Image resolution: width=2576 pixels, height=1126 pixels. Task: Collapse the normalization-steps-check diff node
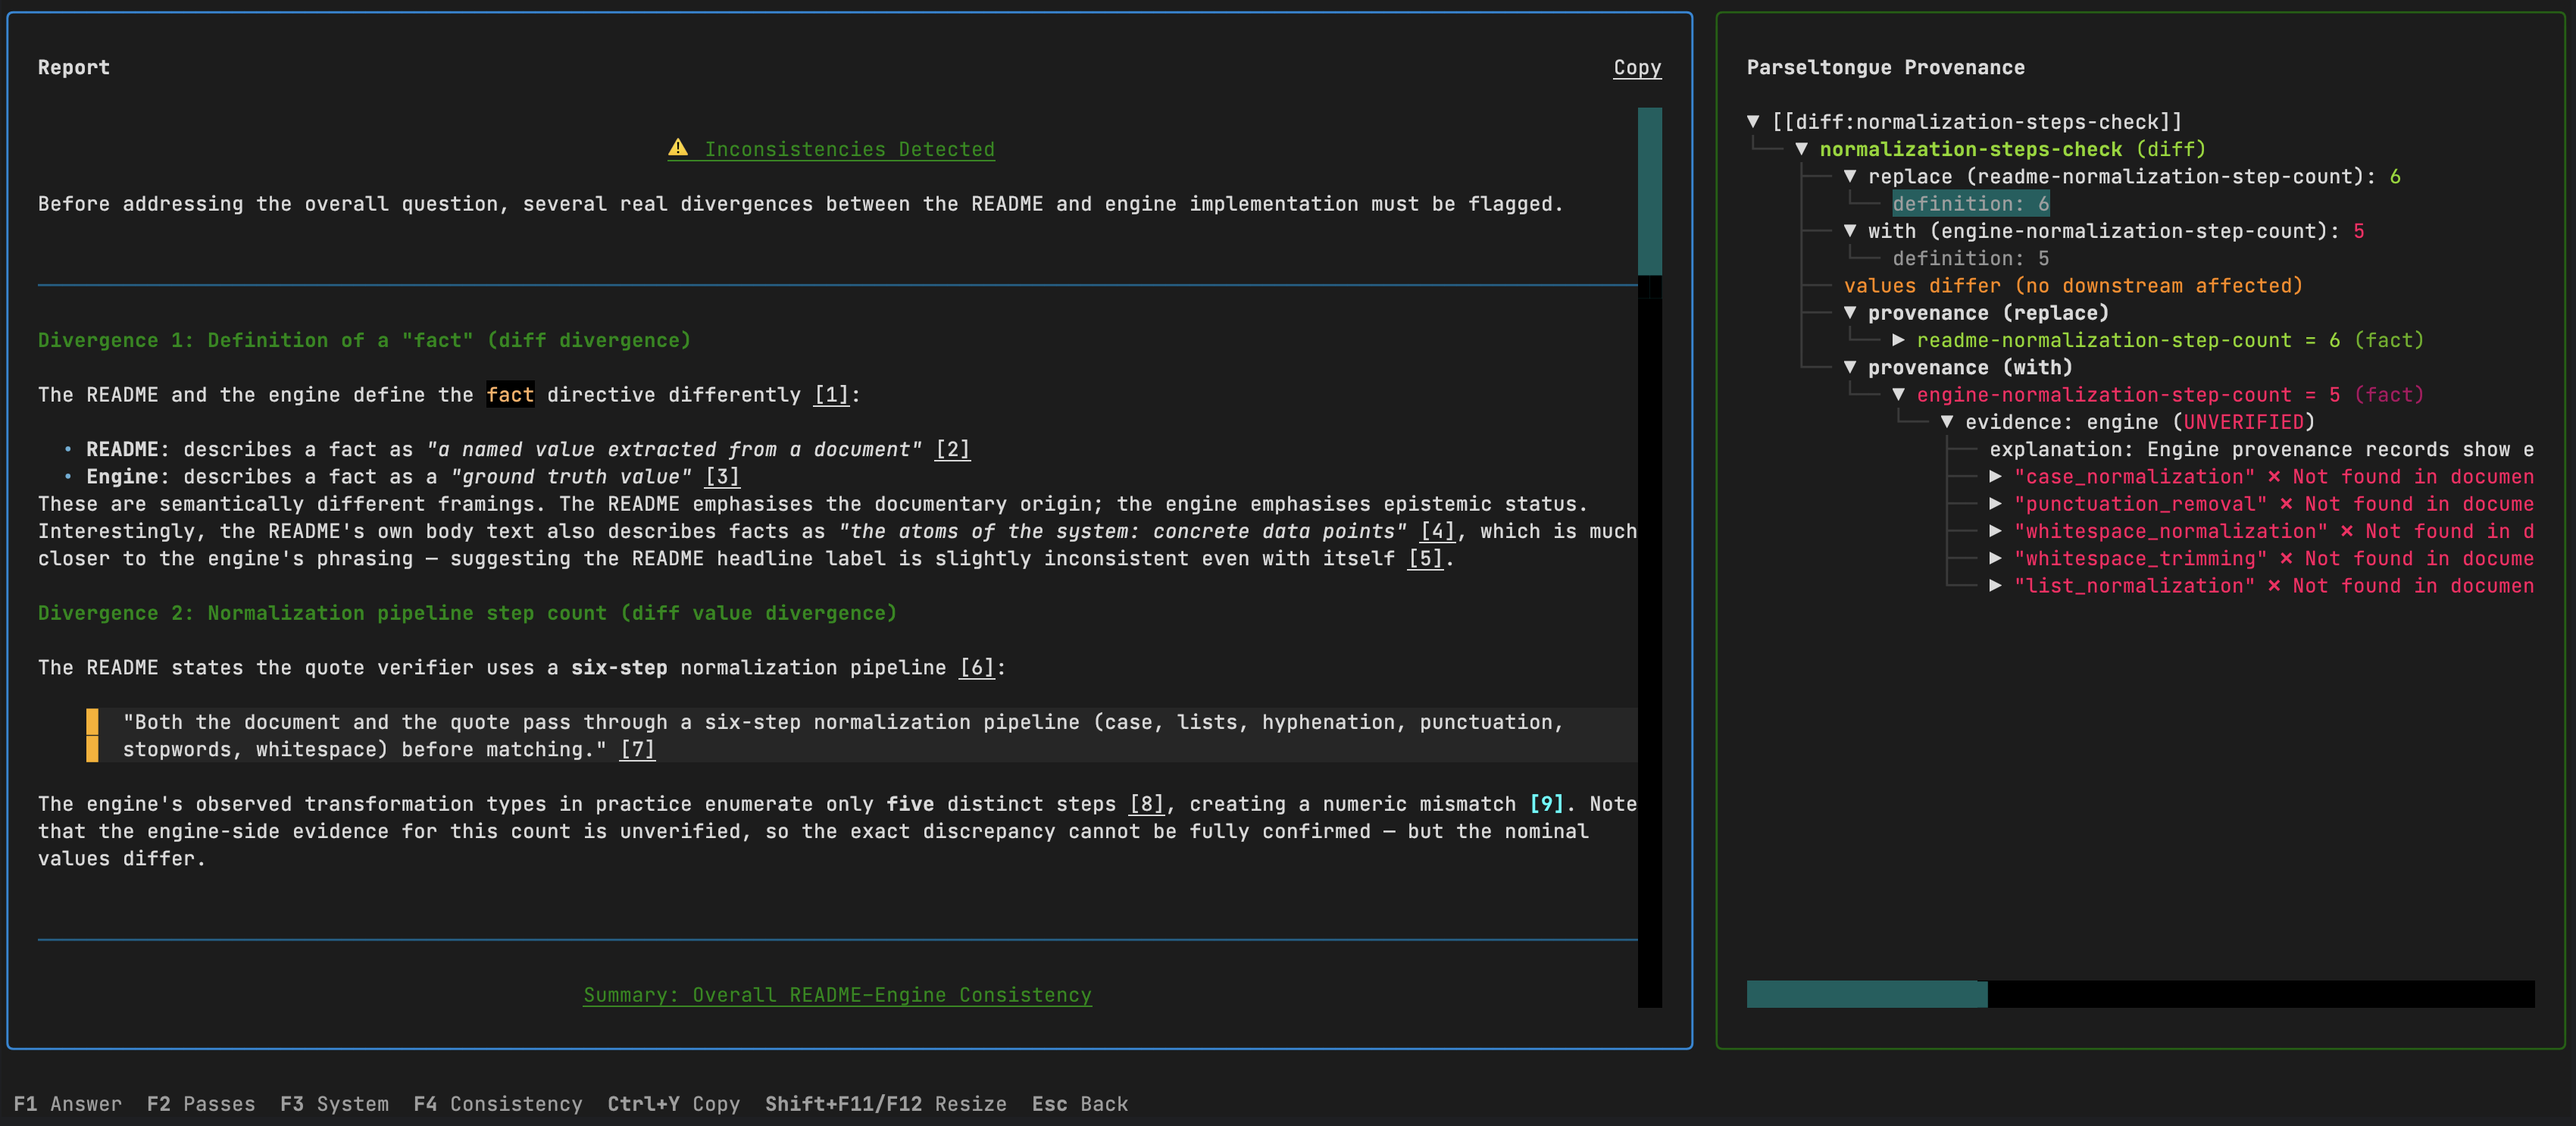(x=1803, y=149)
